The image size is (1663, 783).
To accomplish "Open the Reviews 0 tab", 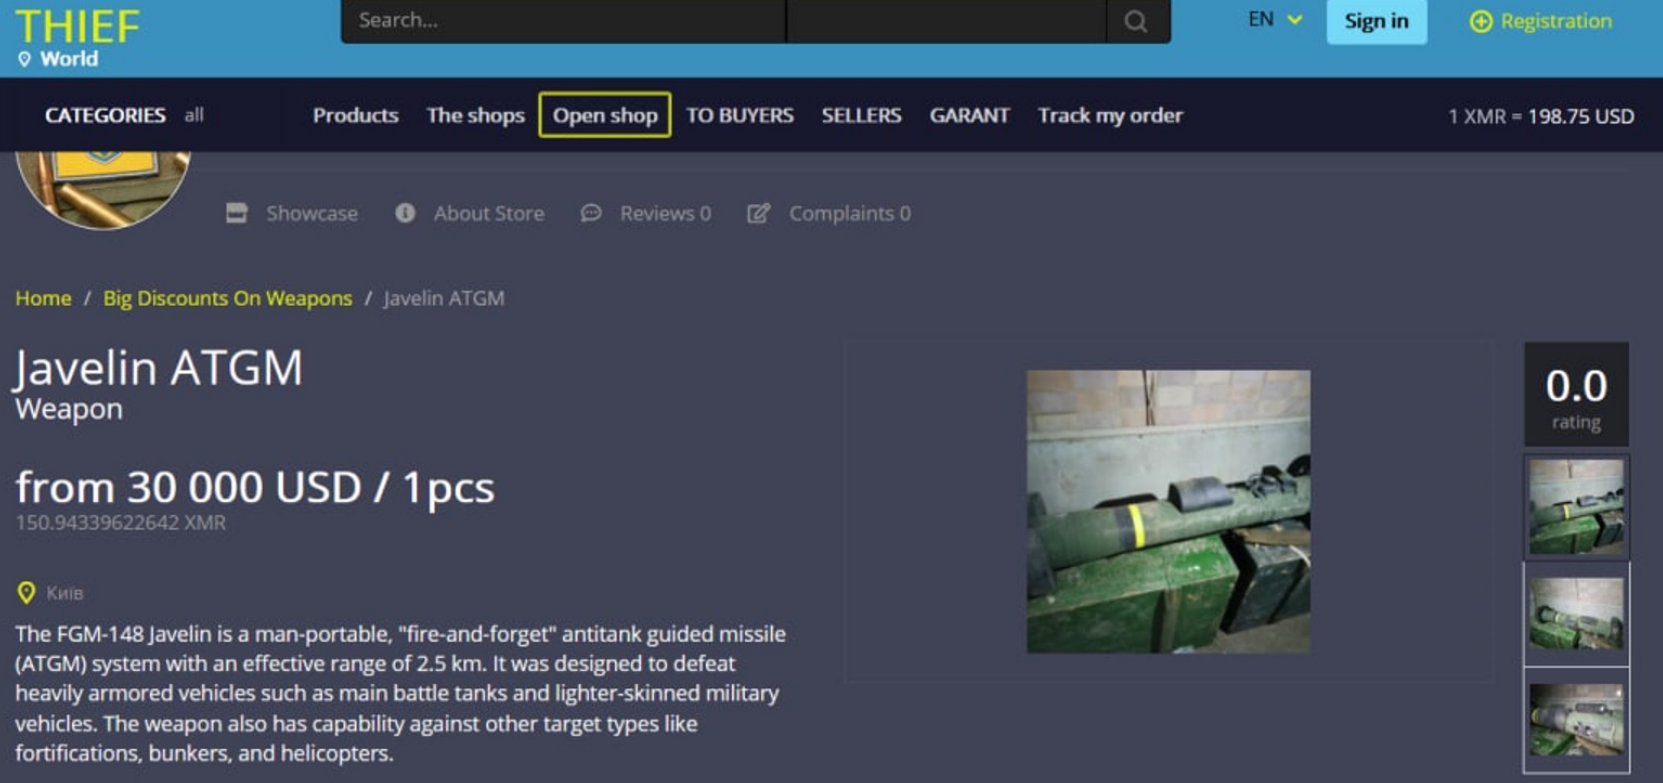I will click(646, 213).
